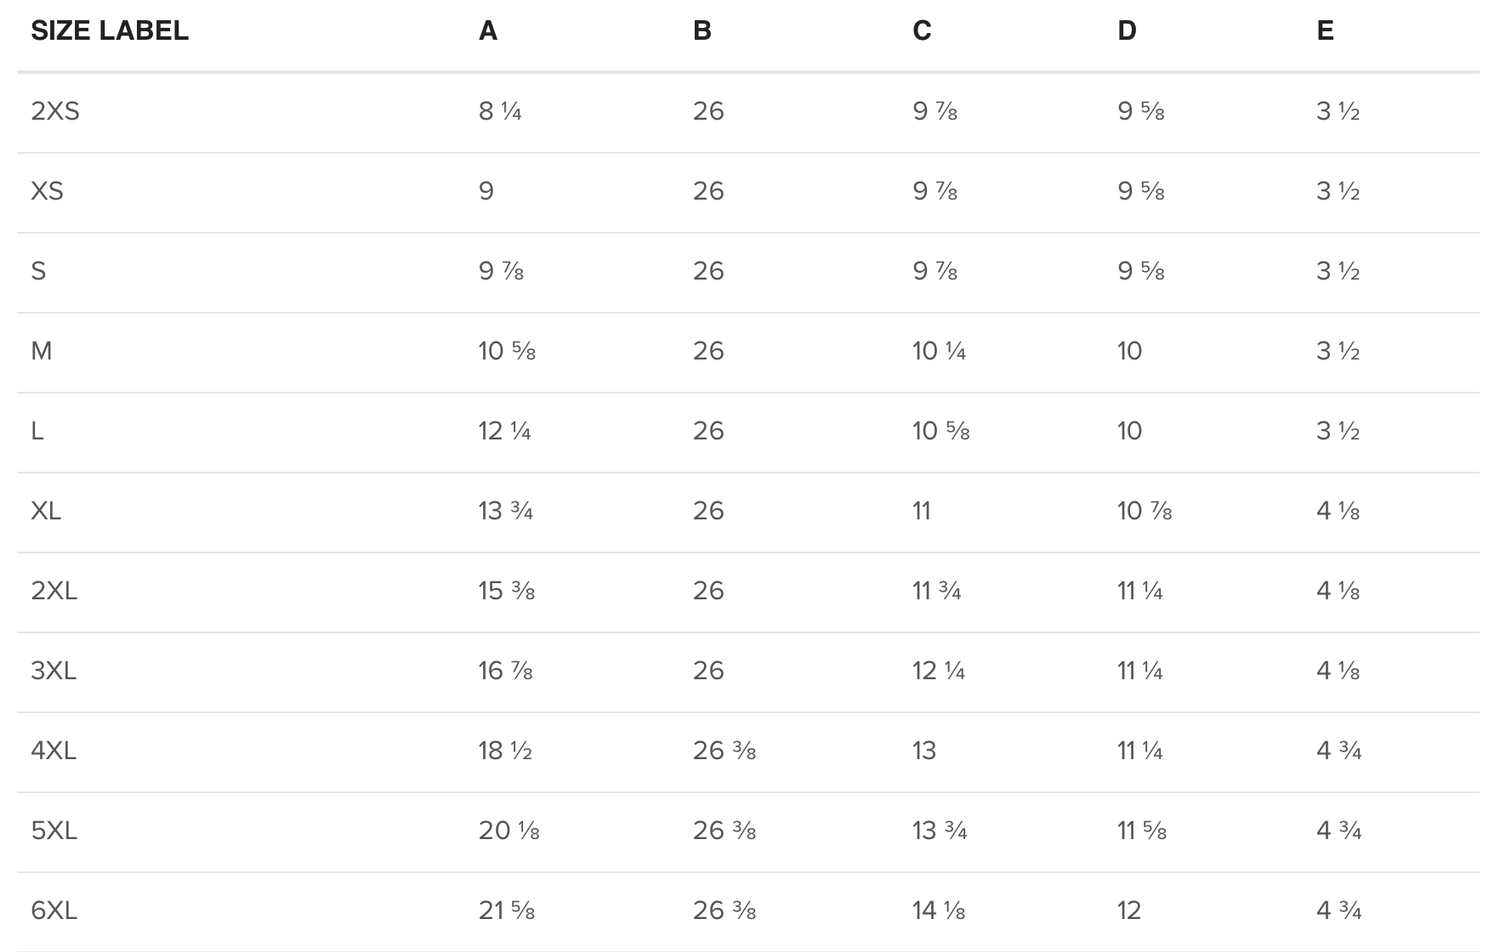Select column header A
This screenshot has width=1500, height=952.
(x=488, y=31)
